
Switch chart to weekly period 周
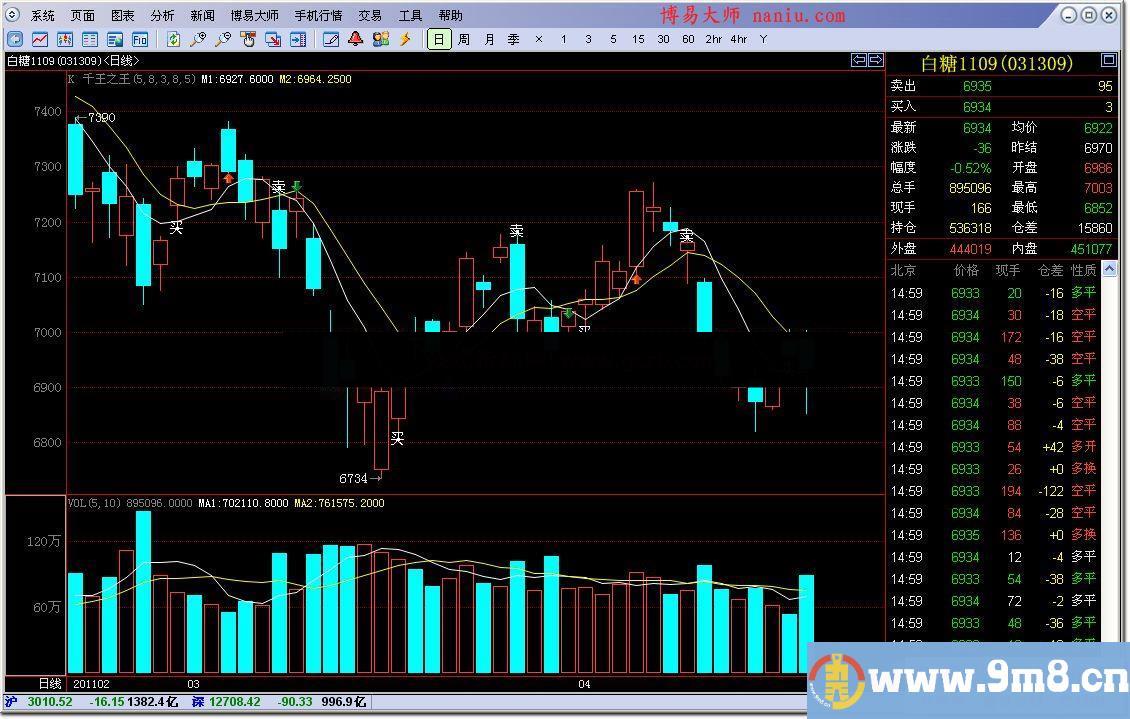pos(464,39)
